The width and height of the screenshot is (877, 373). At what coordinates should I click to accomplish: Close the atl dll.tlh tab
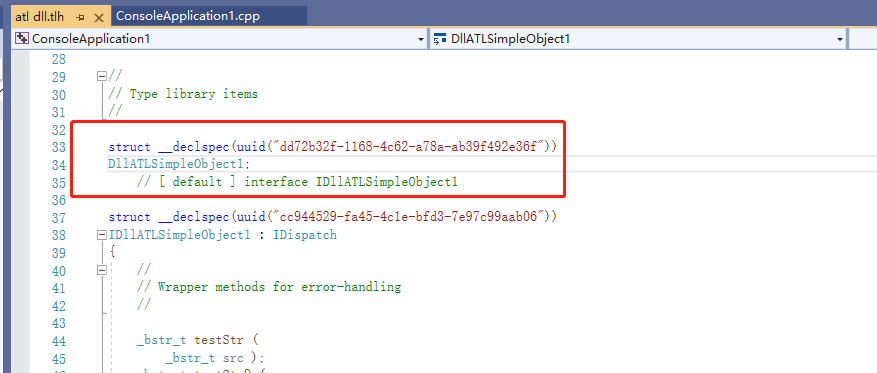[x=99, y=17]
